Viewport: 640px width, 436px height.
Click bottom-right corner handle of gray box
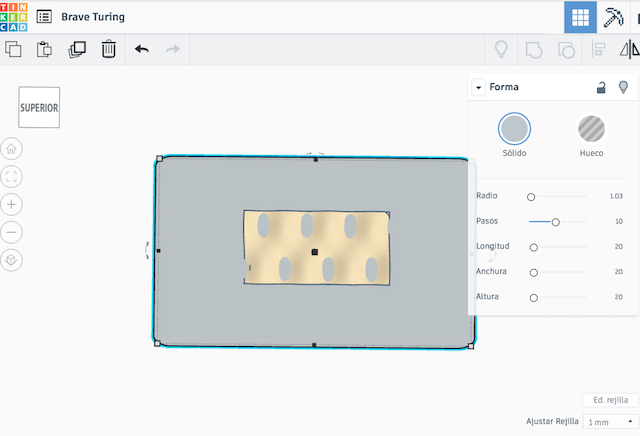[x=471, y=346]
